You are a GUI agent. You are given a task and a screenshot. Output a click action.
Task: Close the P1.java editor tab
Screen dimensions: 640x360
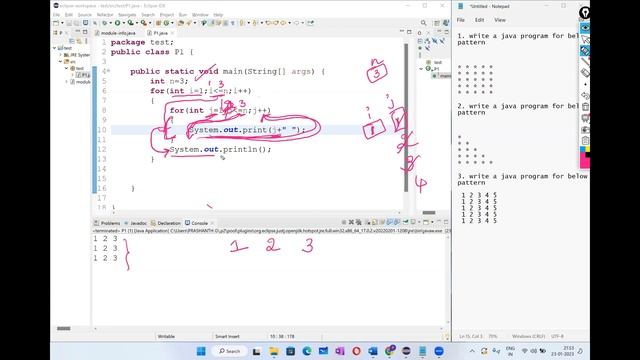tap(172, 33)
